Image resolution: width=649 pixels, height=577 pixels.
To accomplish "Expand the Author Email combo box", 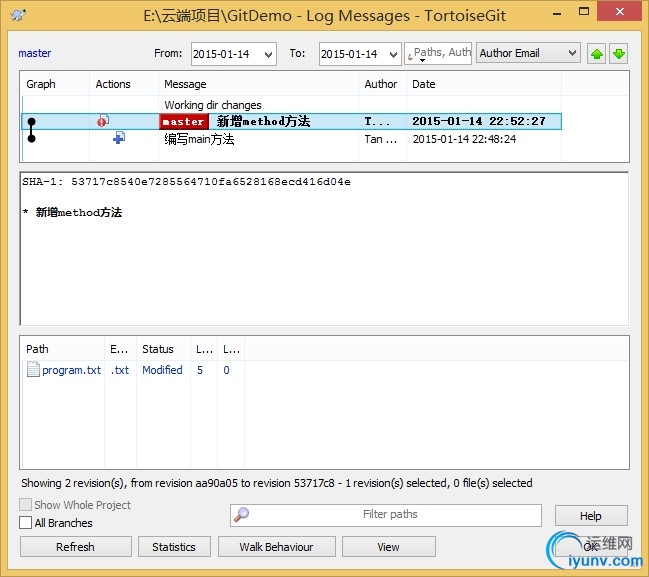I will tap(528, 53).
